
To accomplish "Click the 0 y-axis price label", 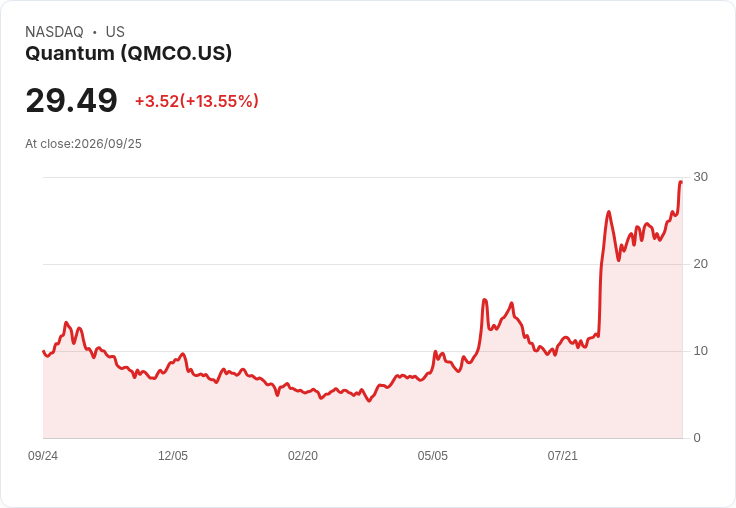I will (x=697, y=438).
